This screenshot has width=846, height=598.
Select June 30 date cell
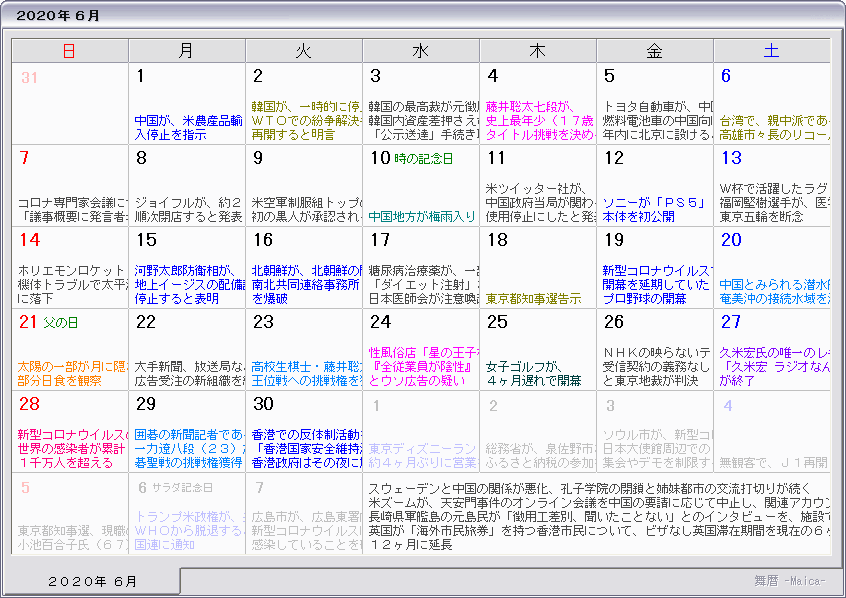pyautogui.click(x=304, y=430)
